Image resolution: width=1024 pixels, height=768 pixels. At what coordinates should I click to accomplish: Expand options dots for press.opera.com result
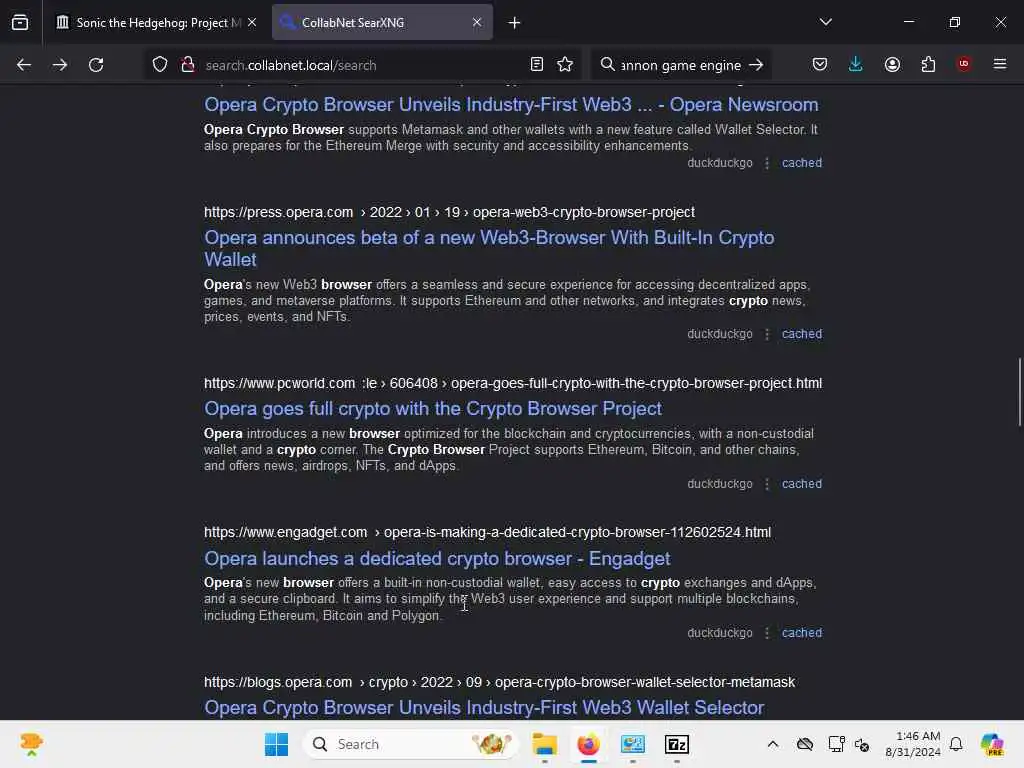(767, 334)
